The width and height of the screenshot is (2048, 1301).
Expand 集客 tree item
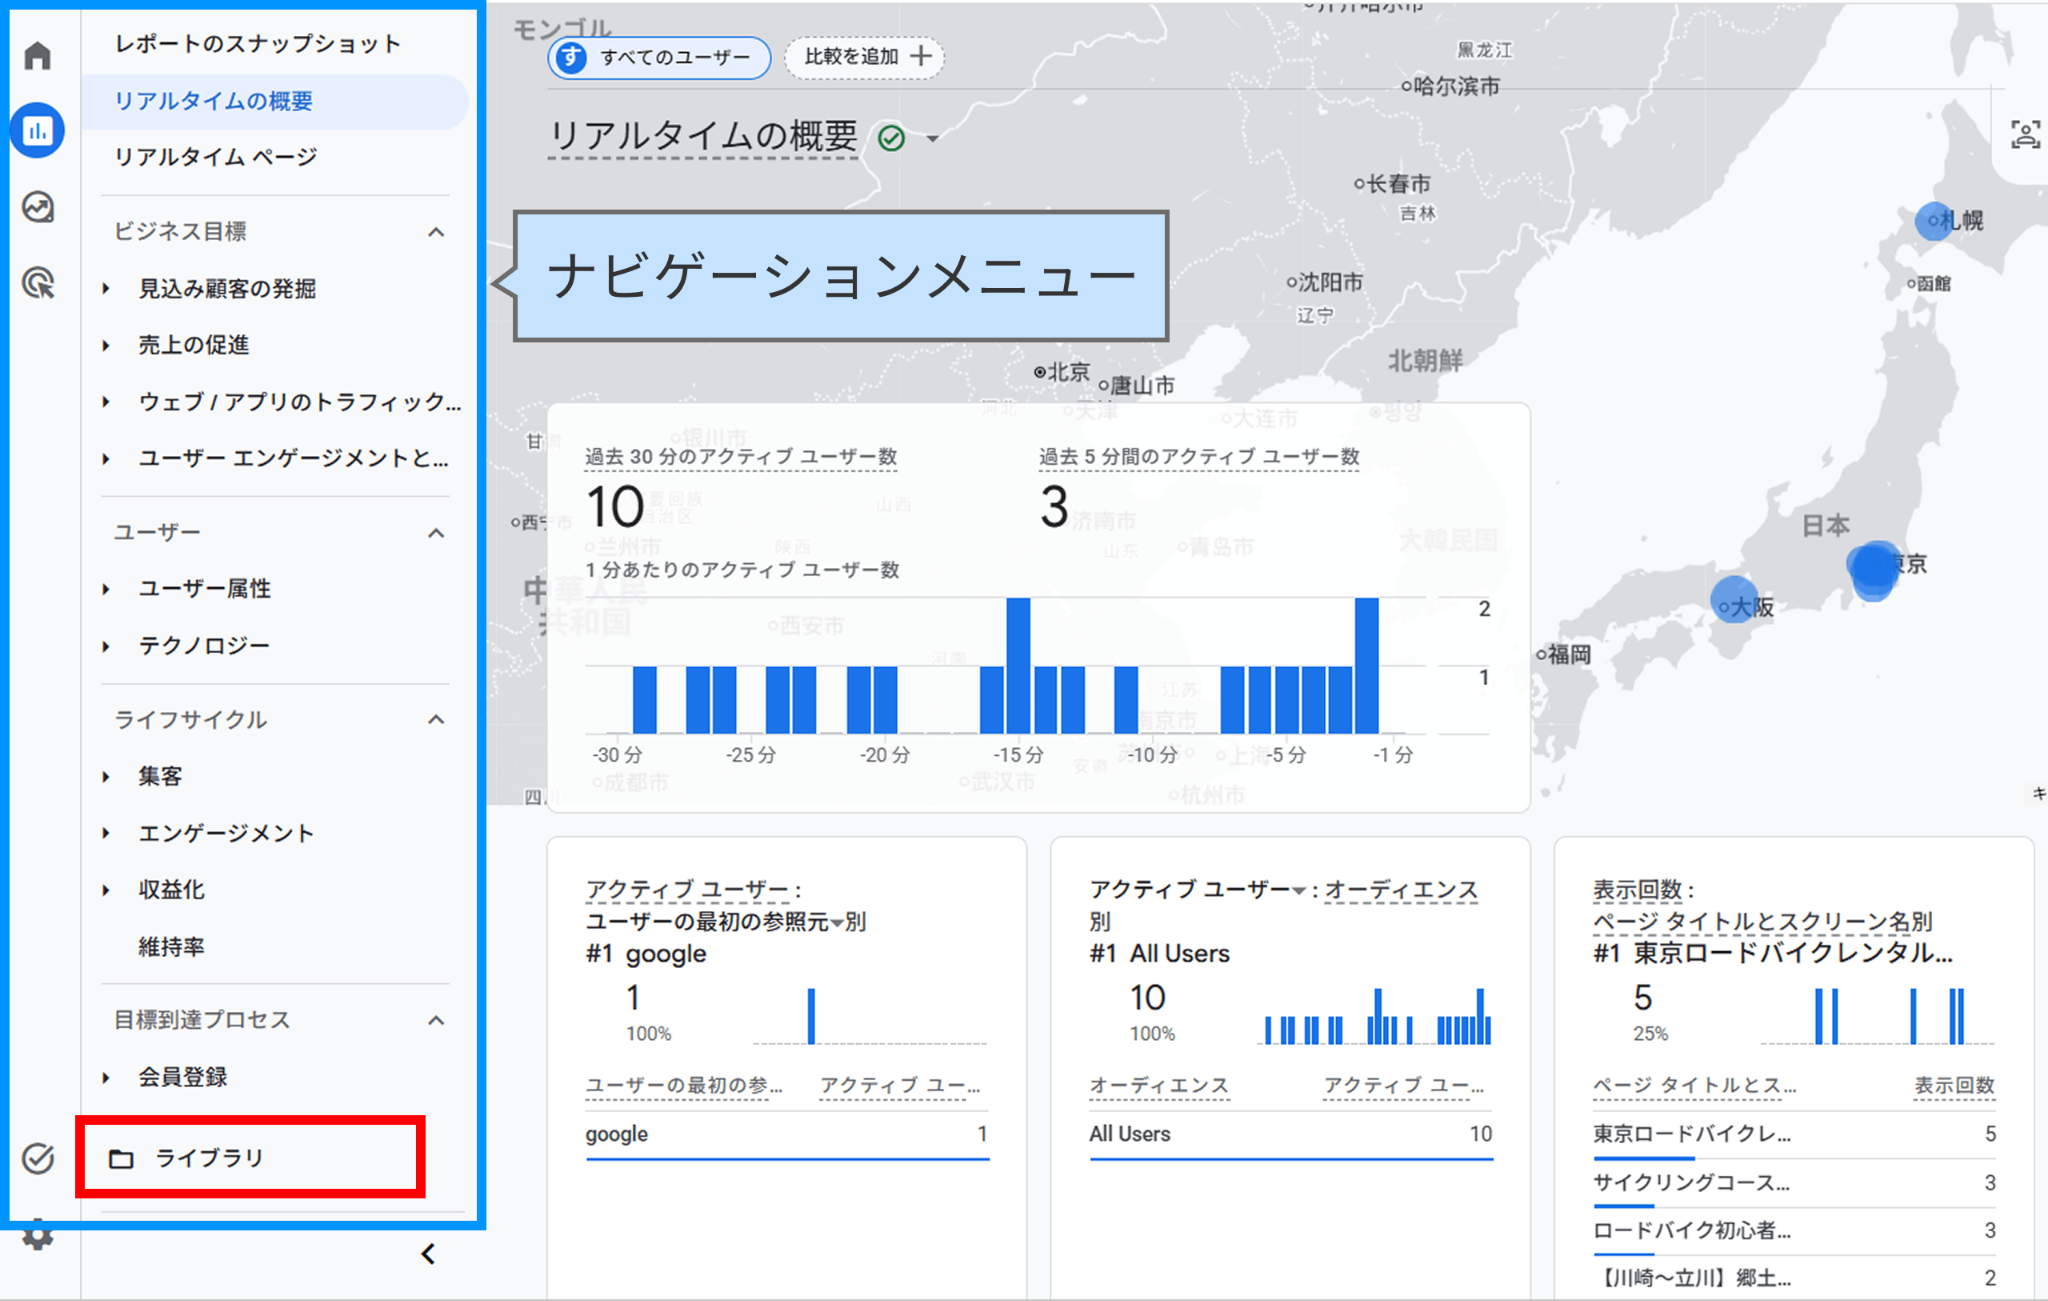pos(106,776)
